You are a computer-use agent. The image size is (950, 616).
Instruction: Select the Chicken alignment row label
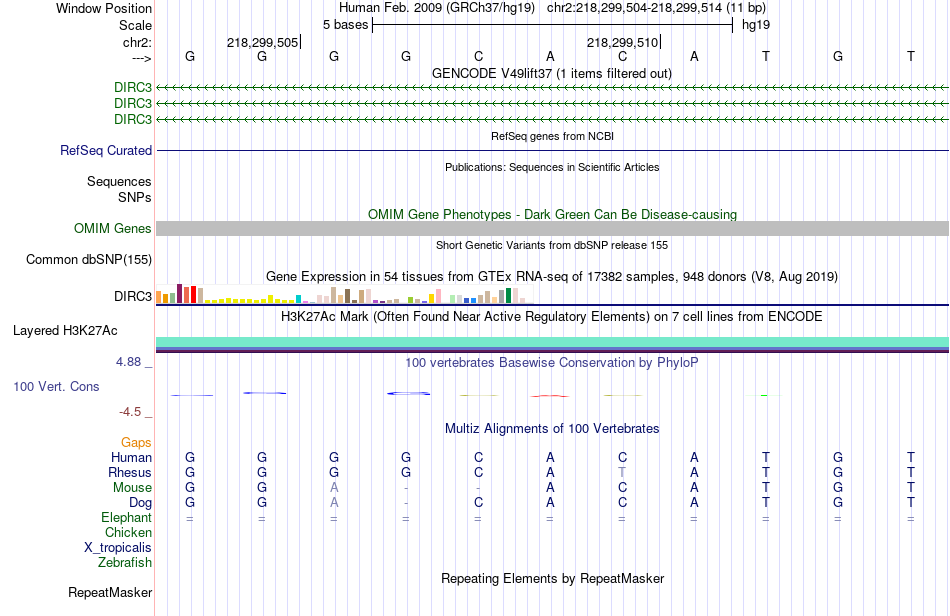tap(128, 532)
